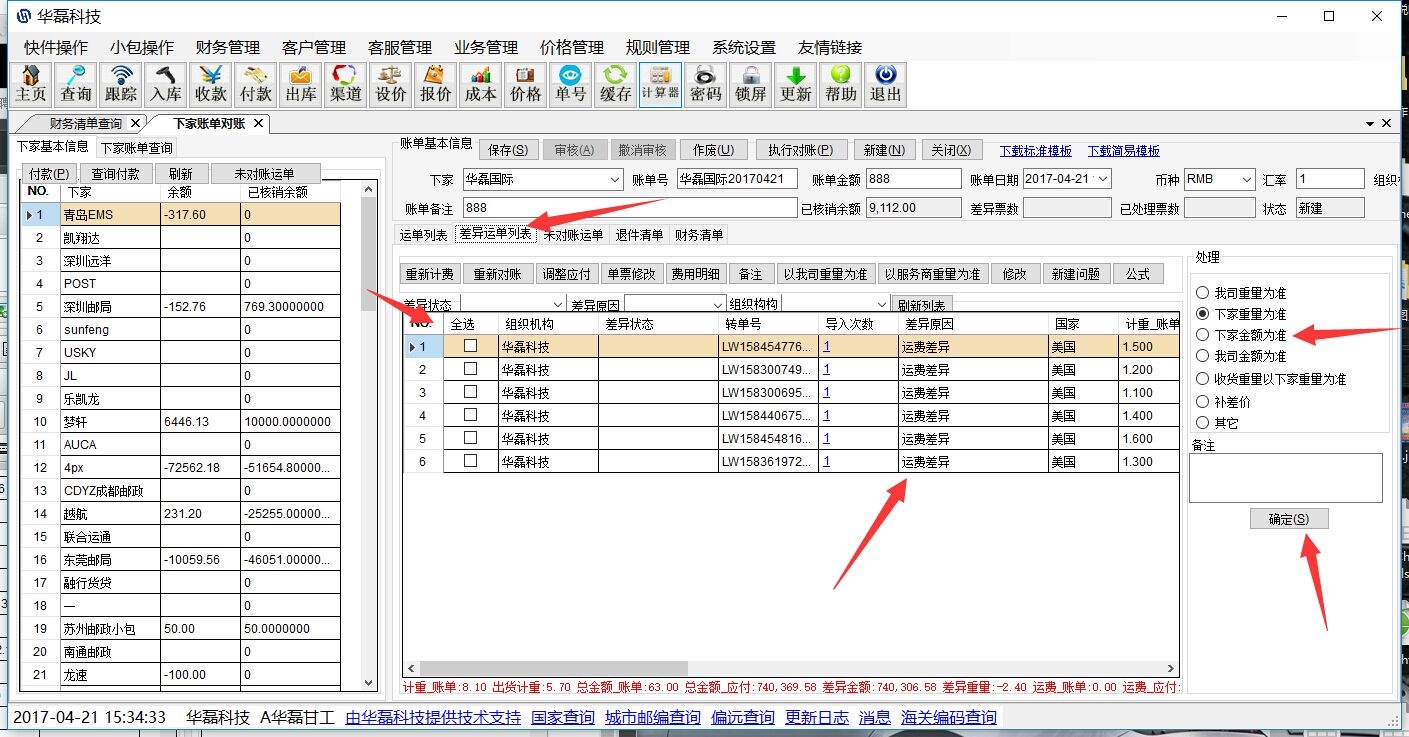Expand the 下家 combo box dropdown

(x=614, y=180)
